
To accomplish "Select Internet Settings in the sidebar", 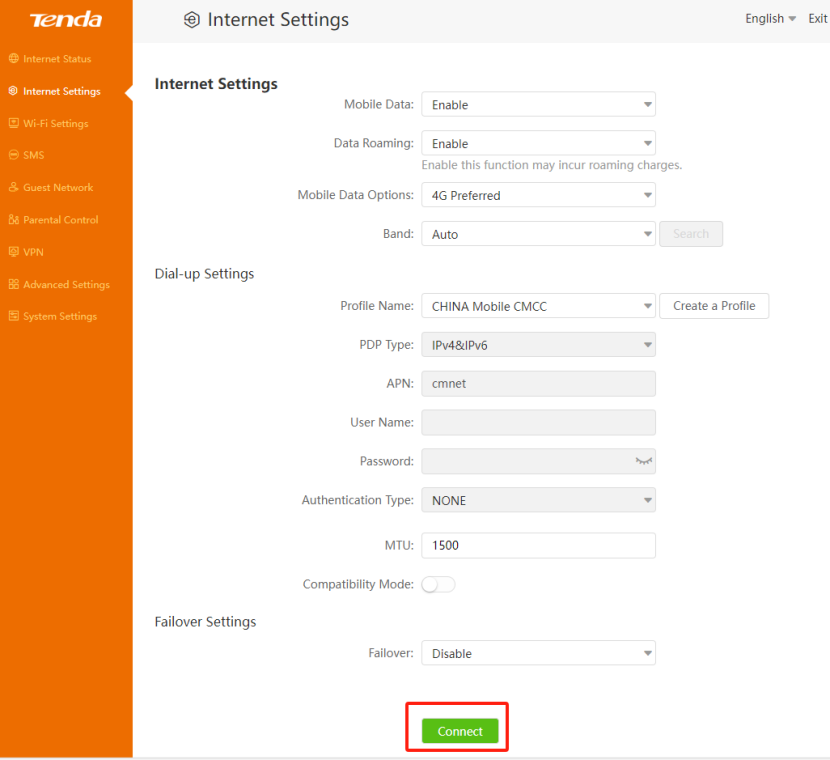I will 61,91.
